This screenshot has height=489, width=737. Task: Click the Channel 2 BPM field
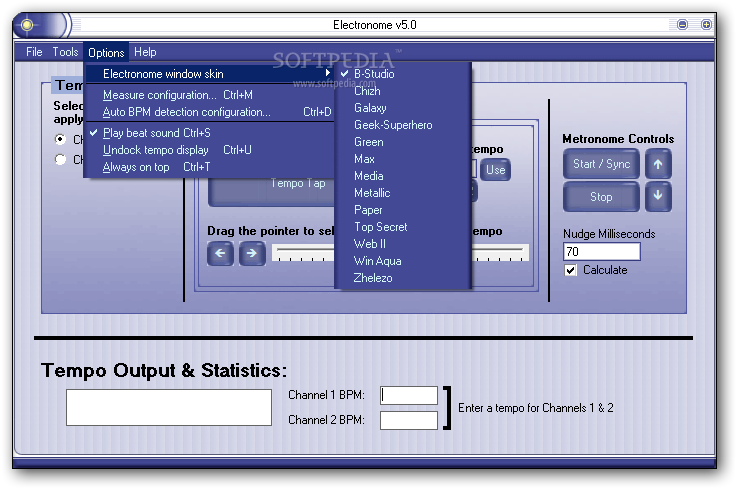pos(409,420)
